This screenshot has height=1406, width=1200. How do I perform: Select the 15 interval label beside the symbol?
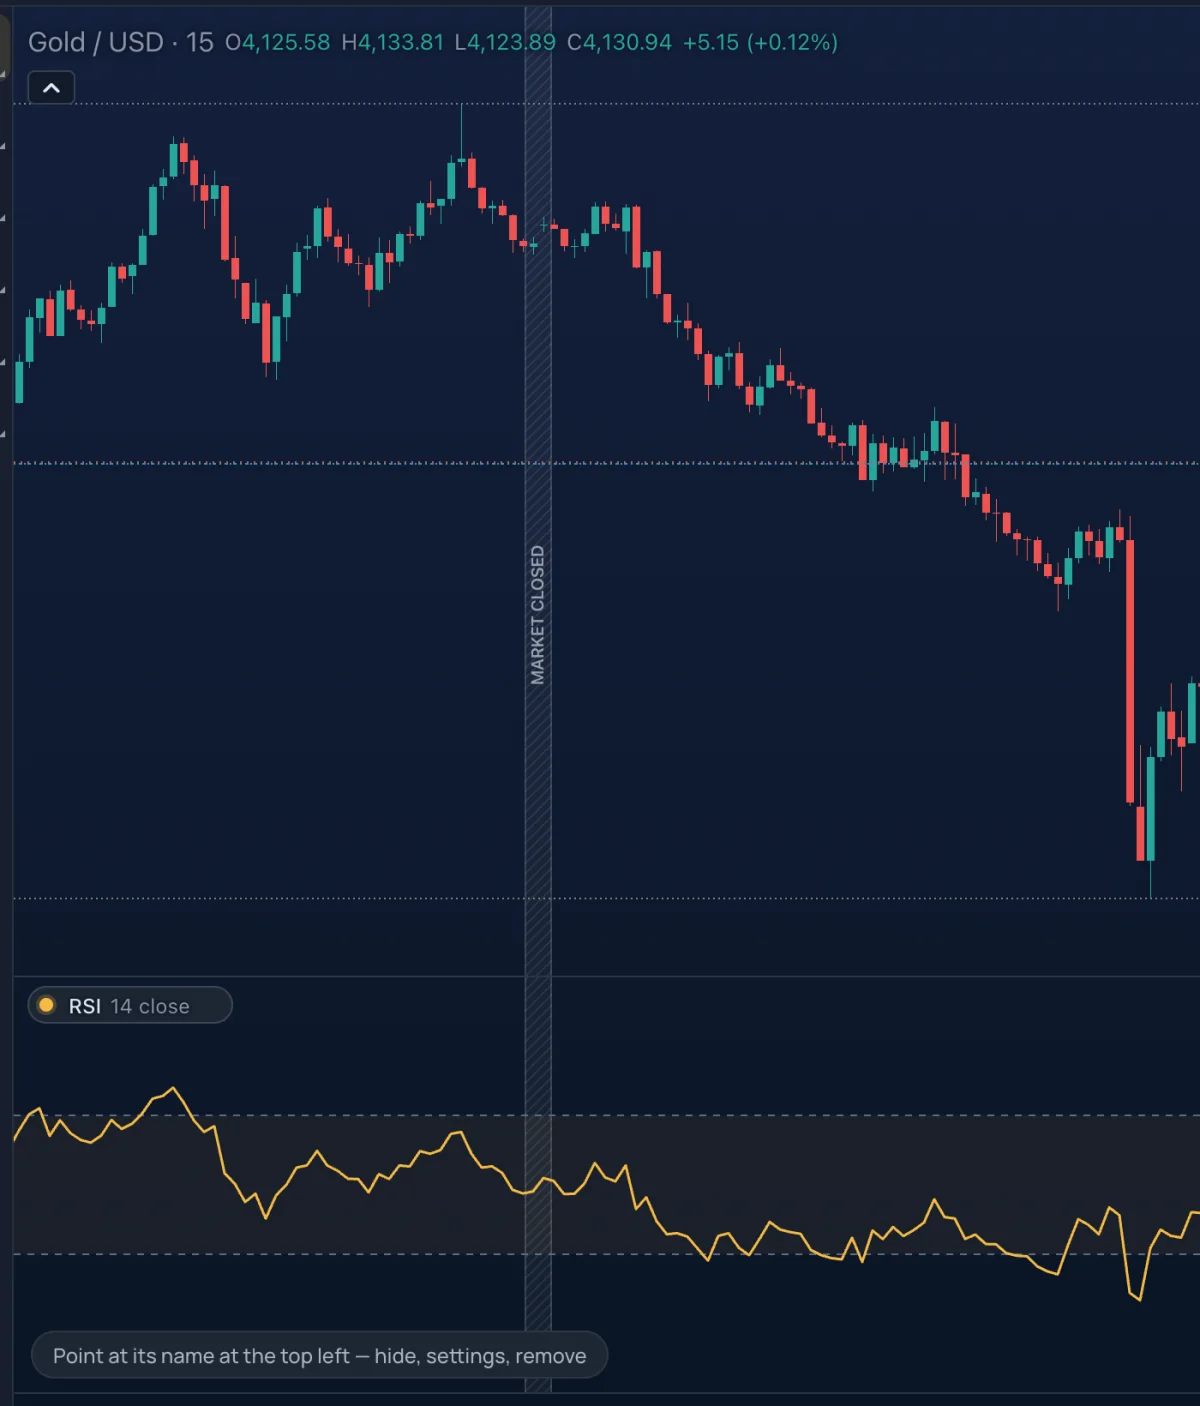[x=200, y=42]
